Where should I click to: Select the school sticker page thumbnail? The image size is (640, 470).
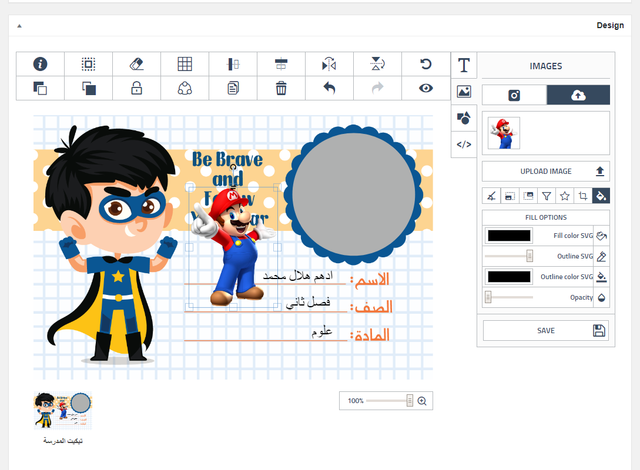tap(63, 411)
